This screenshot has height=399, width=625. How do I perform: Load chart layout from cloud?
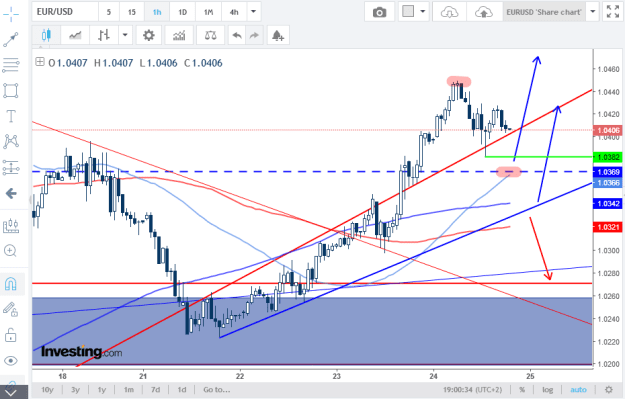coord(450,12)
